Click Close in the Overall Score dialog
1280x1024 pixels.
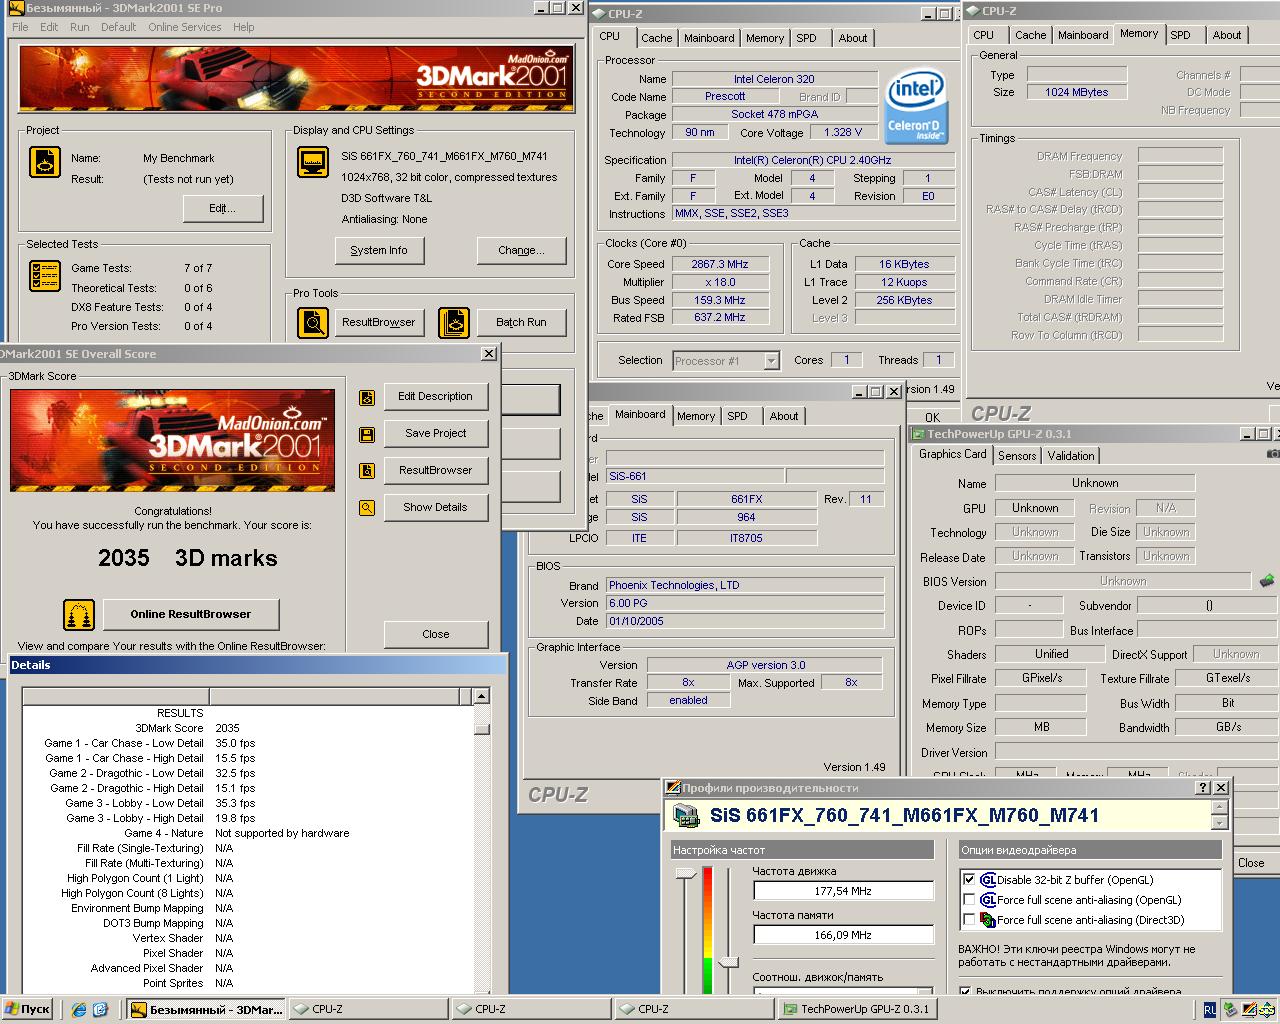click(436, 634)
